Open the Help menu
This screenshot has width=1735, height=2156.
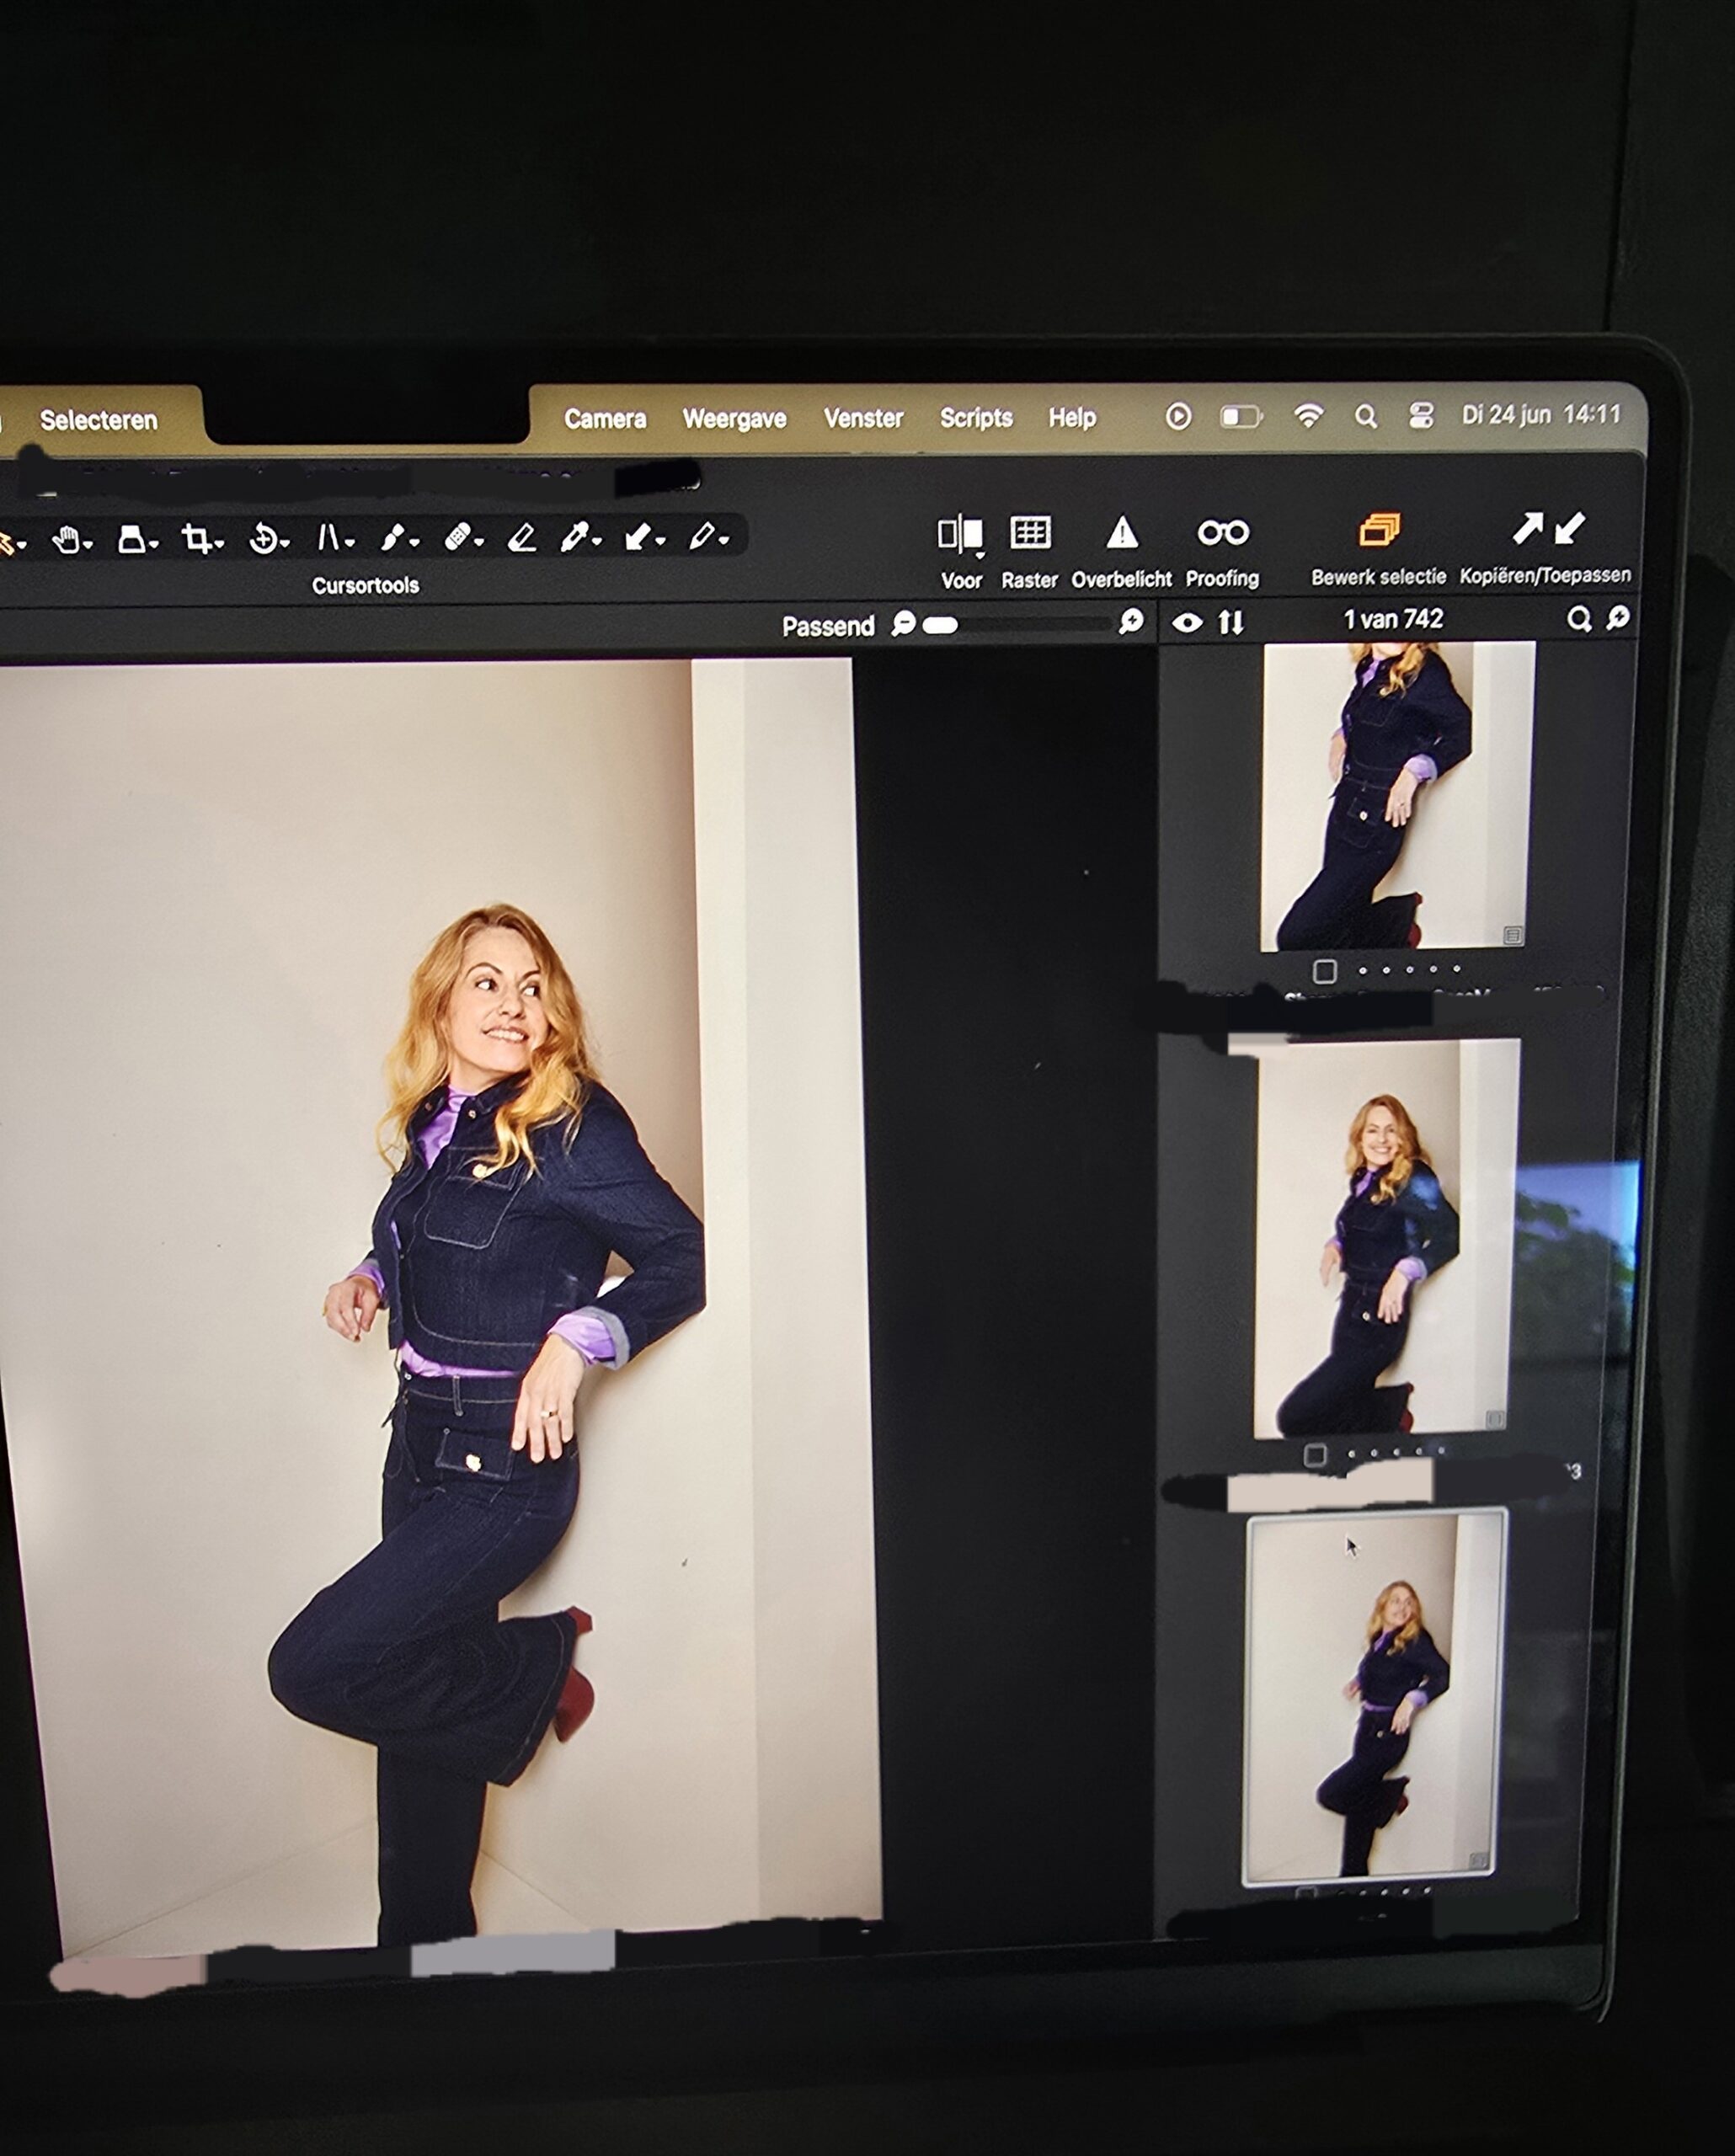(x=1072, y=417)
